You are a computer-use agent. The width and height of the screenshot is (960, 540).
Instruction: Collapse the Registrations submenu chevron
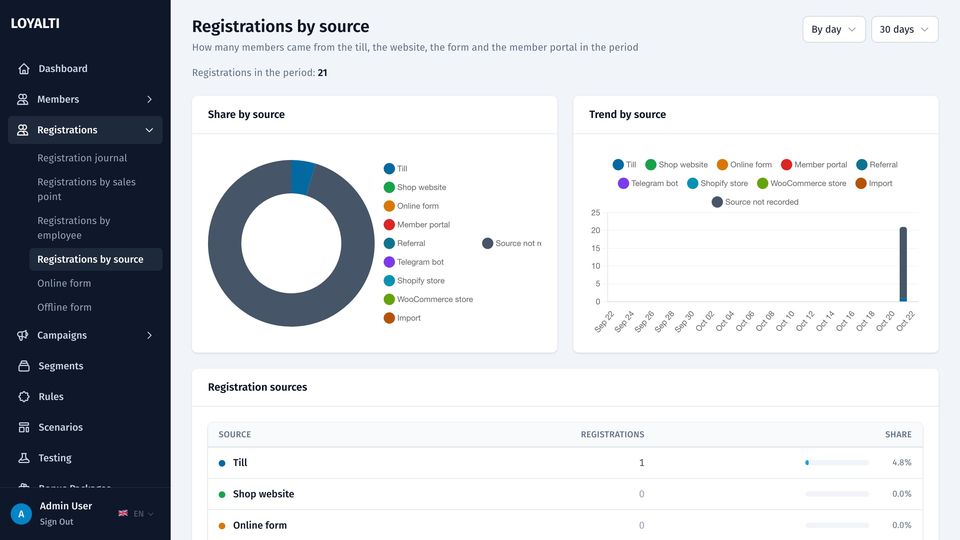[x=149, y=130]
